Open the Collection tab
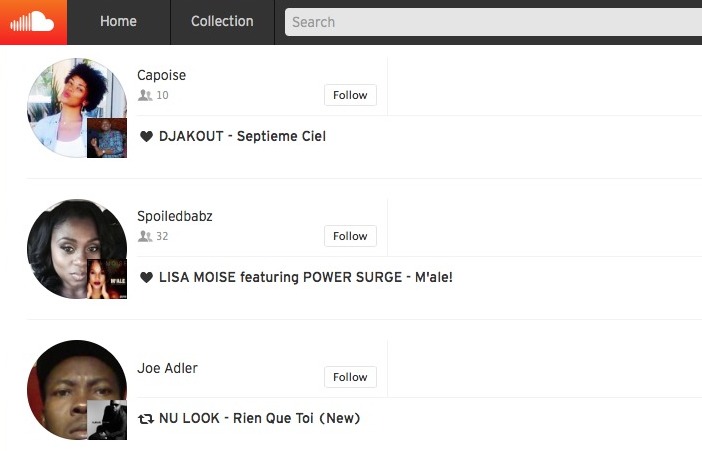 click(222, 21)
